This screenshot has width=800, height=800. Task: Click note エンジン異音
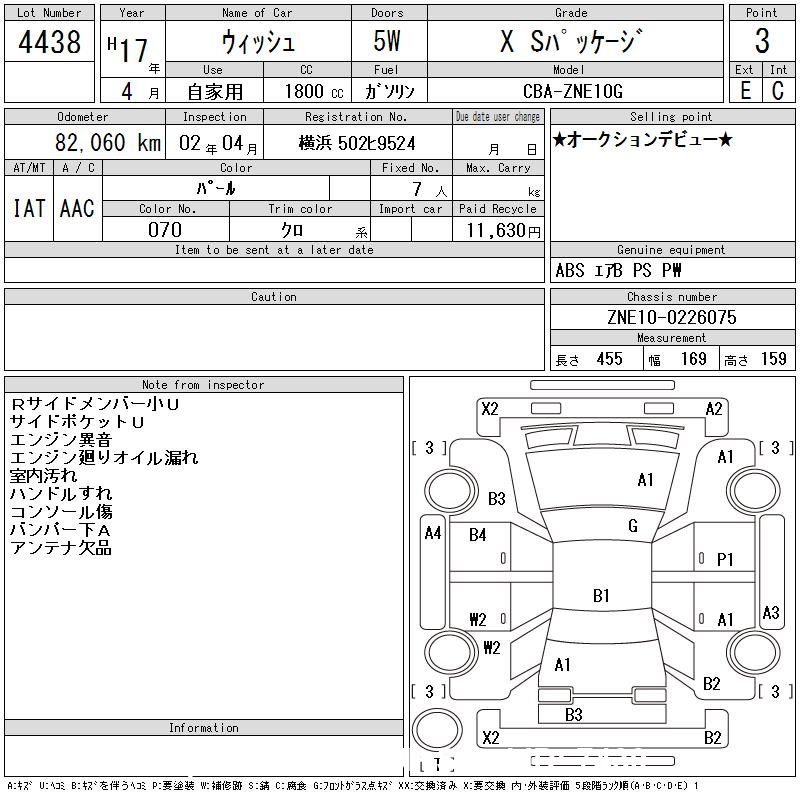(x=61, y=440)
